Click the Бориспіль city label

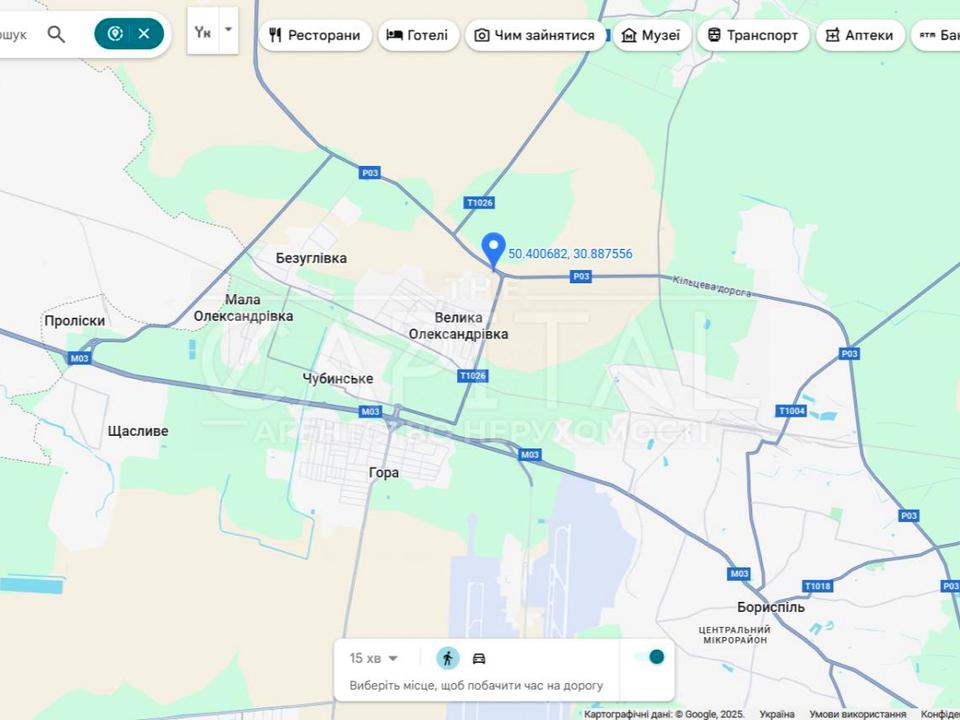(770, 607)
